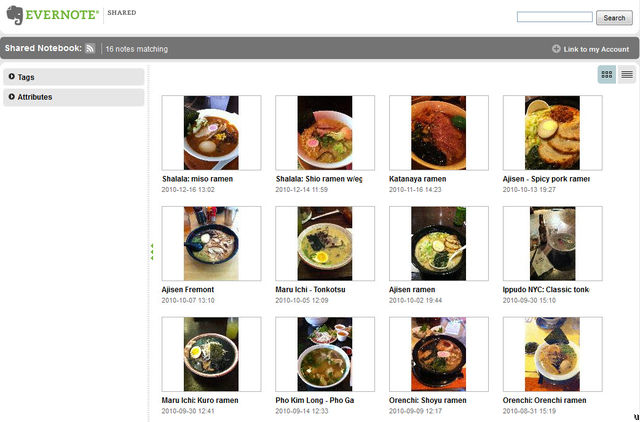This screenshot has width=640, height=422.
Task: Collapse the sidebar using the green arrows handle
Action: [152, 252]
